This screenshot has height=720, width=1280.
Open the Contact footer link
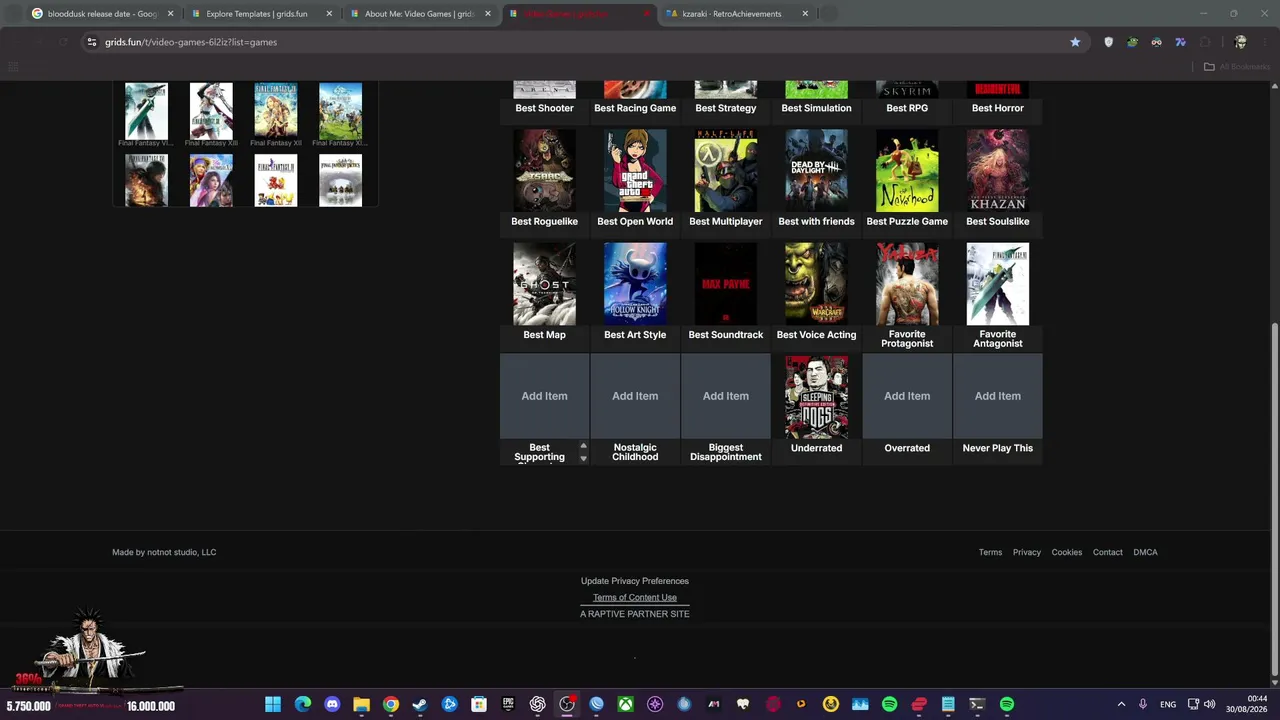tap(1107, 552)
